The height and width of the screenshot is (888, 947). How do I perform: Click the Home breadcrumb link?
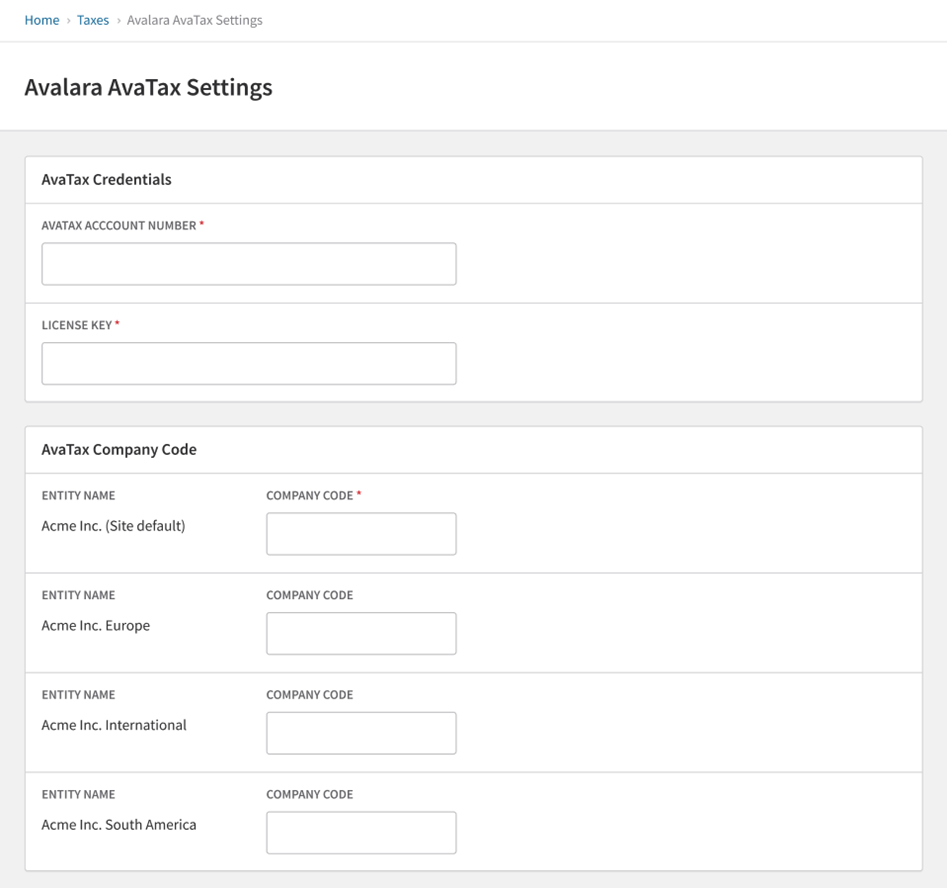[x=42, y=20]
